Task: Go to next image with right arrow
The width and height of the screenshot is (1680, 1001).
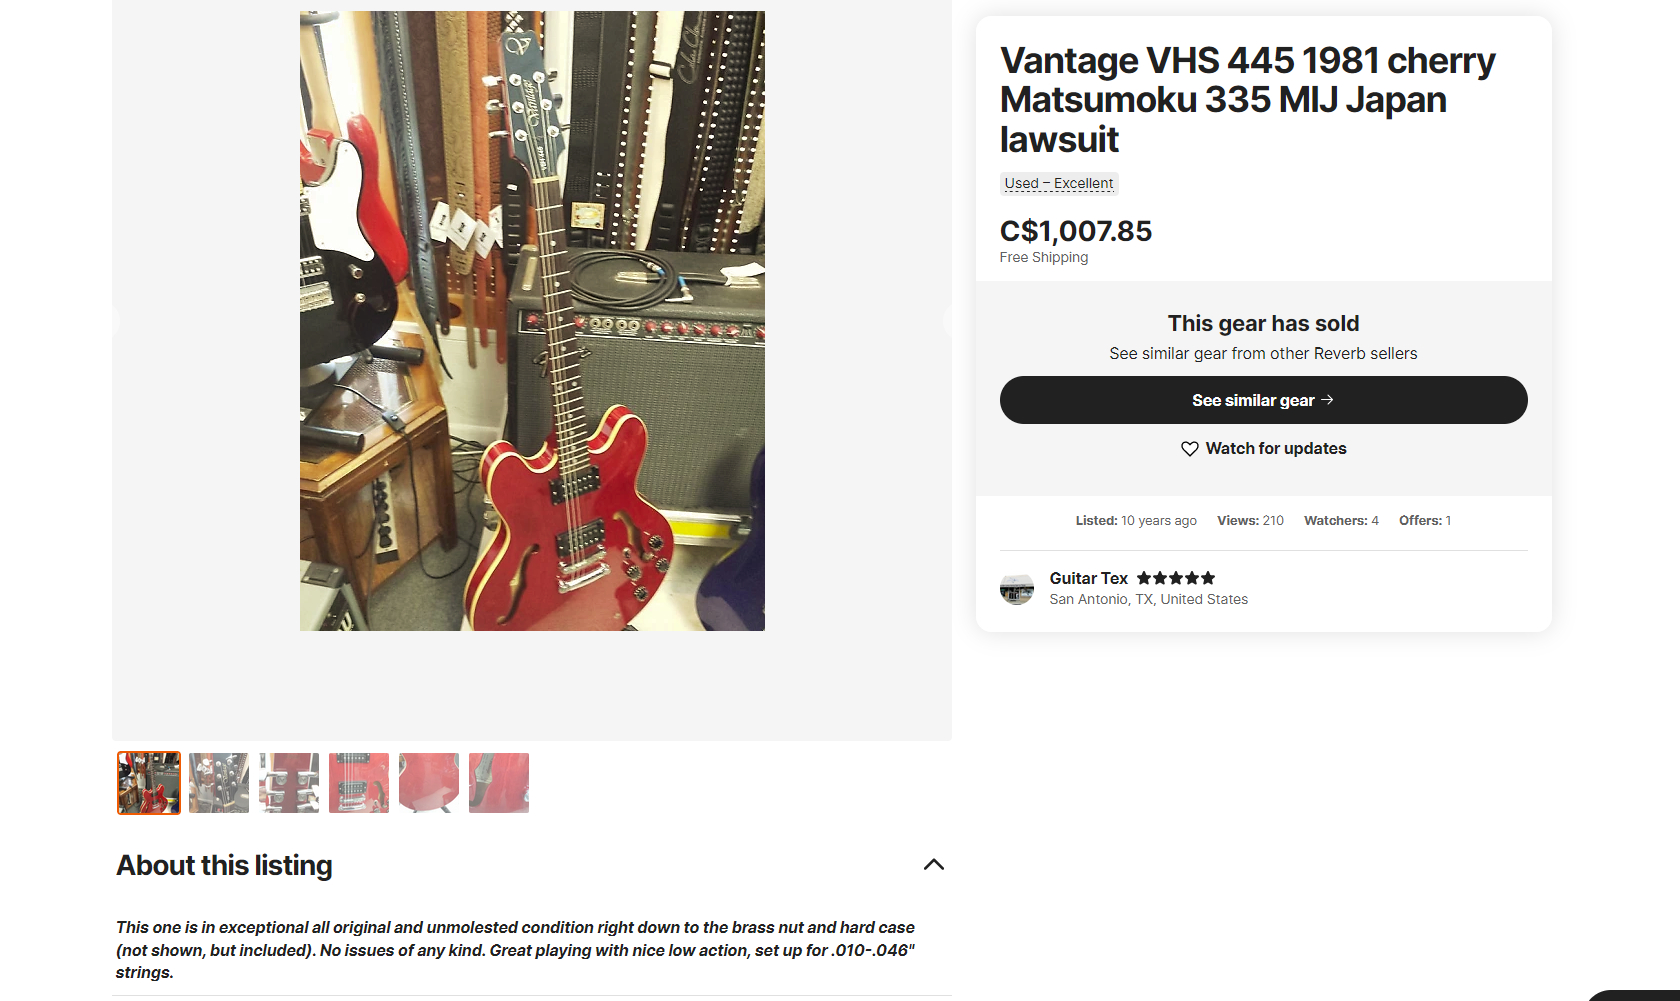Action: click(948, 321)
